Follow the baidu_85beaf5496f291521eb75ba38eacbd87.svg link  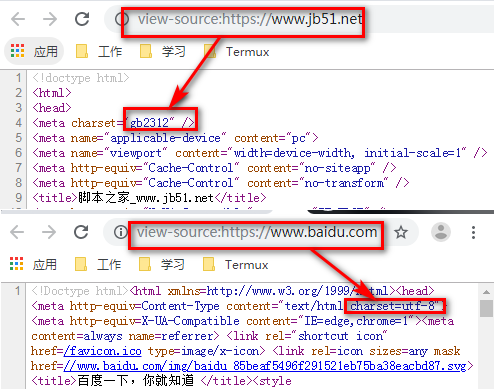click(265, 366)
